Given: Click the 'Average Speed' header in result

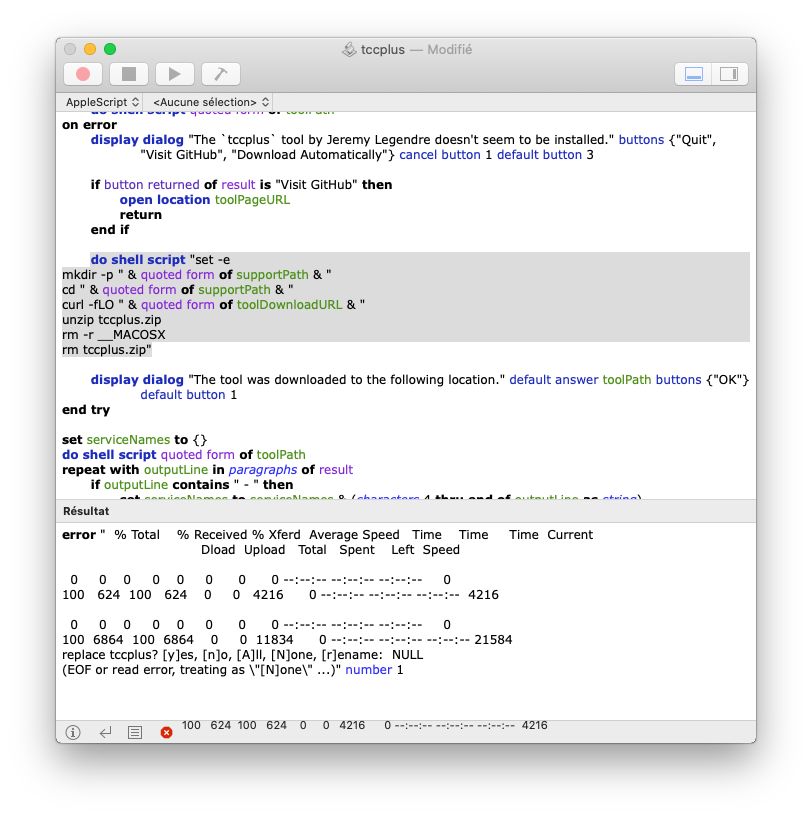Looking at the screenshot, I should [354, 535].
